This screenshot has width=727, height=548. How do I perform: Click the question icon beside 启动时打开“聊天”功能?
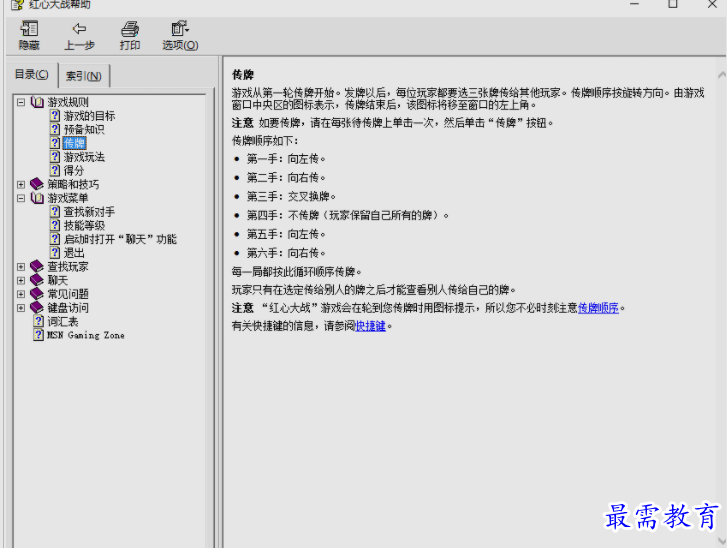(55, 239)
